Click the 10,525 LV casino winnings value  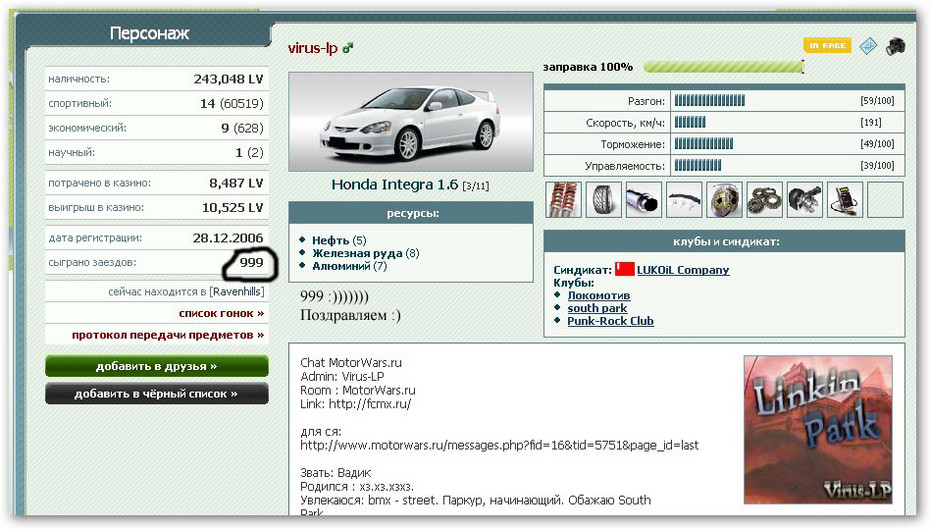232,208
